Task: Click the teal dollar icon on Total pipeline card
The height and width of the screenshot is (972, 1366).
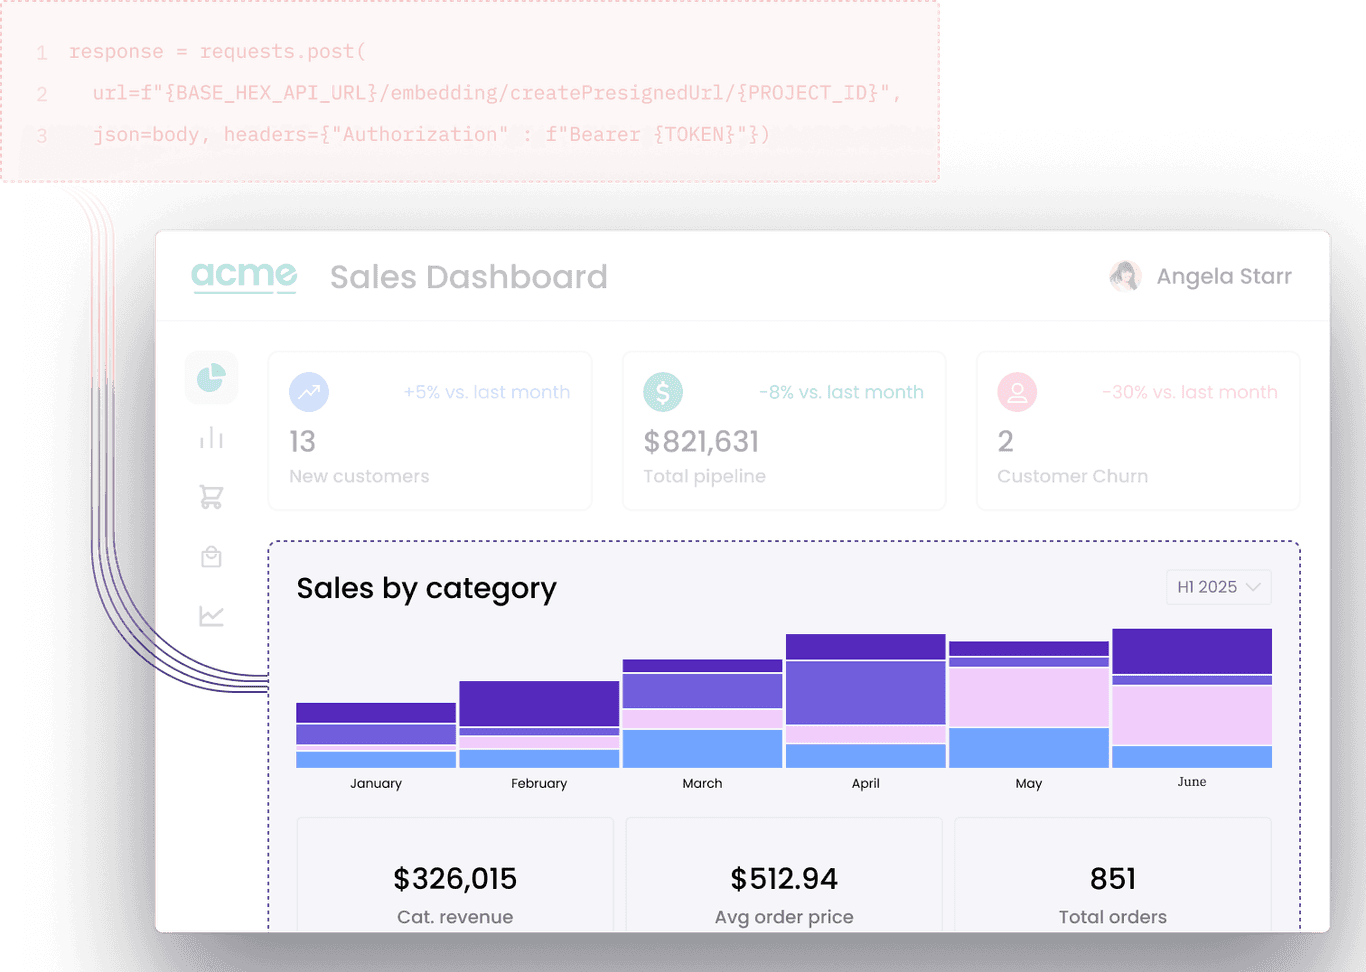Action: [662, 392]
